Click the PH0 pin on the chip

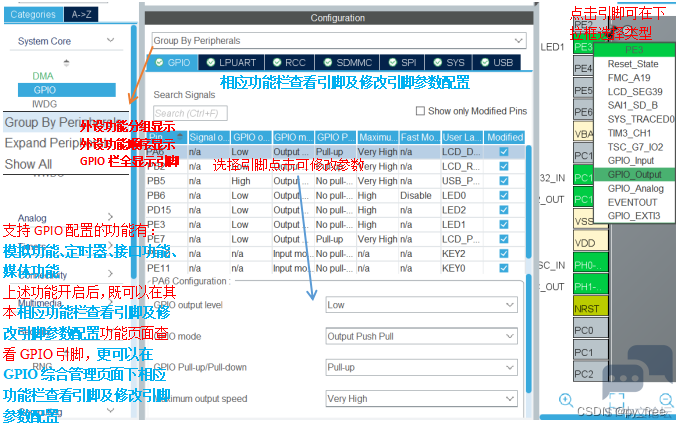pyautogui.click(x=586, y=264)
